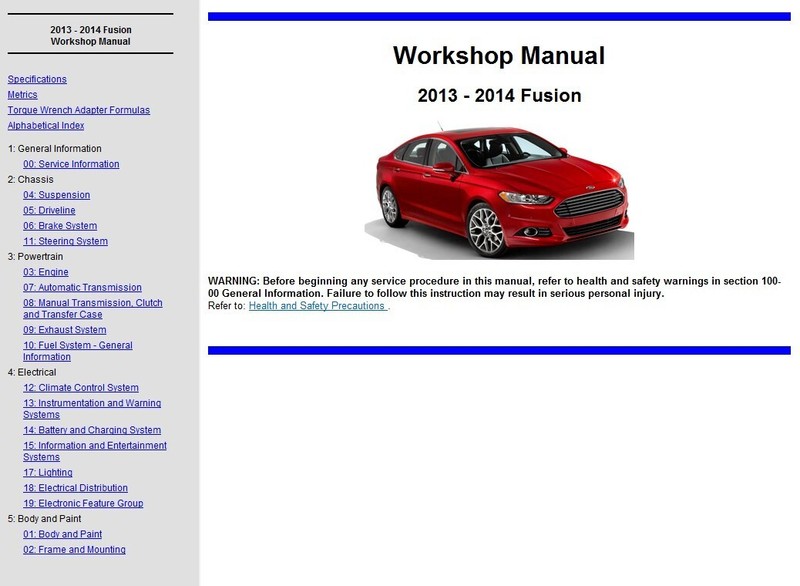The width and height of the screenshot is (800, 586).
Task: Open 02: Frame and Mounting section
Action: 74,549
